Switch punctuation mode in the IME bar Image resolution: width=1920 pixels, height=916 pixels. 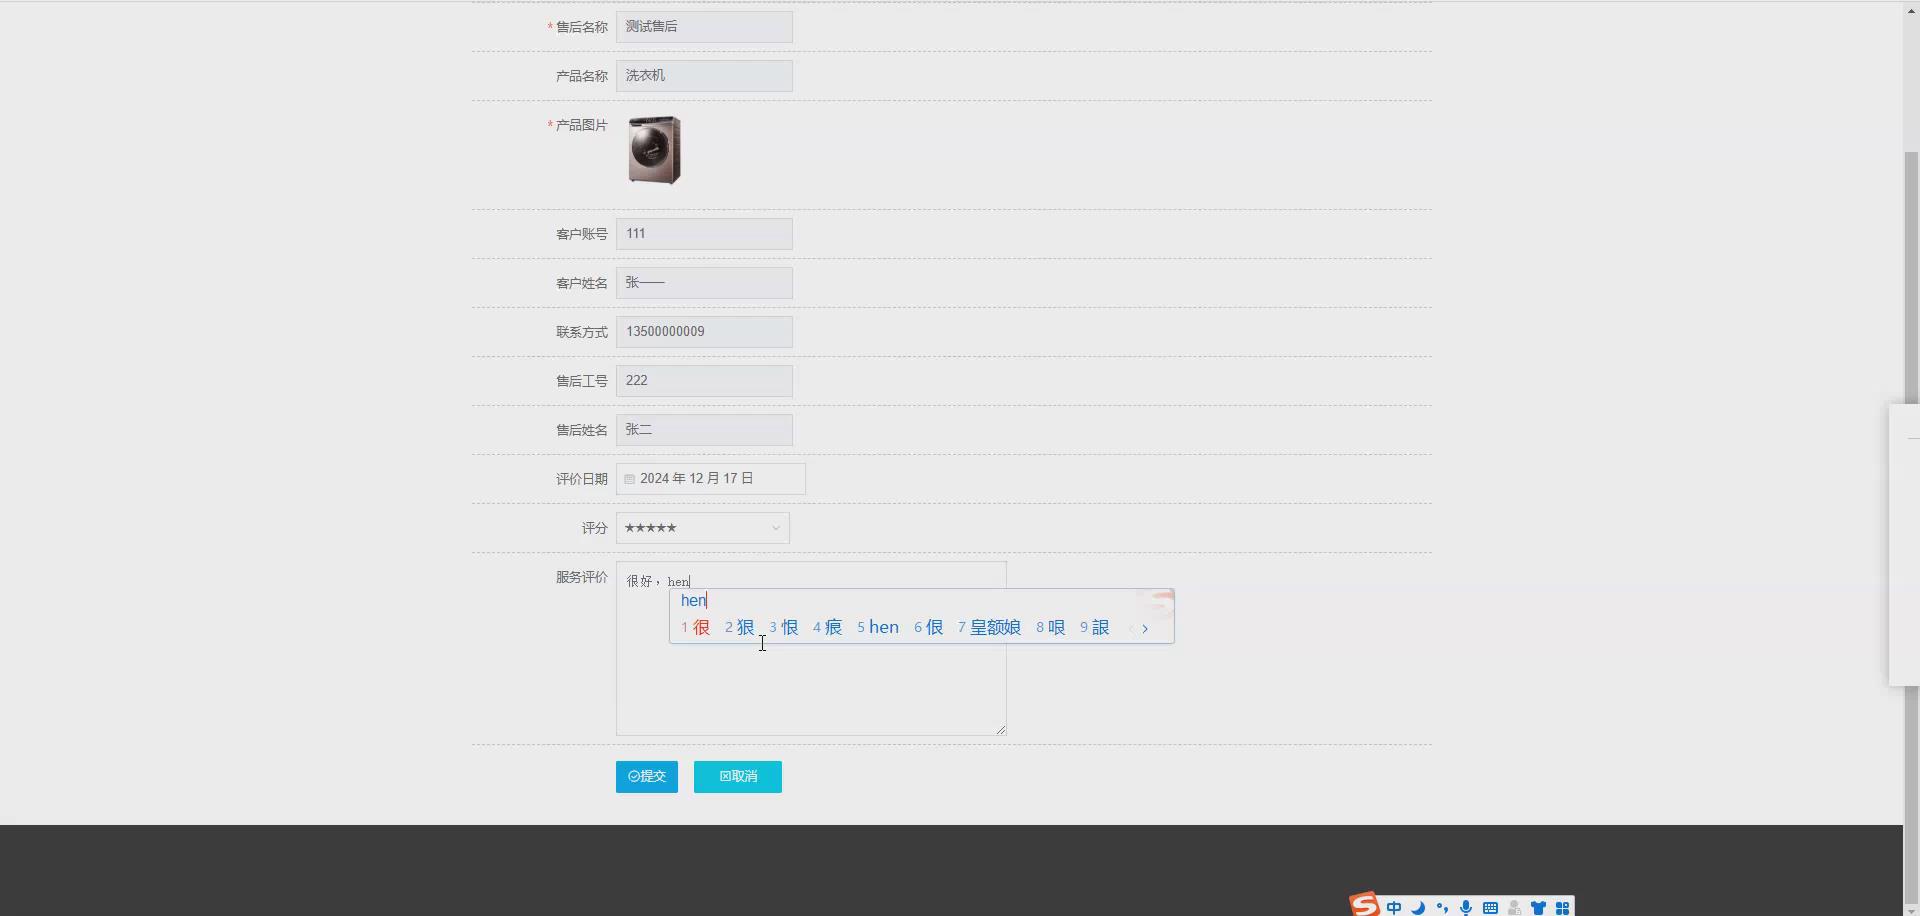1442,908
